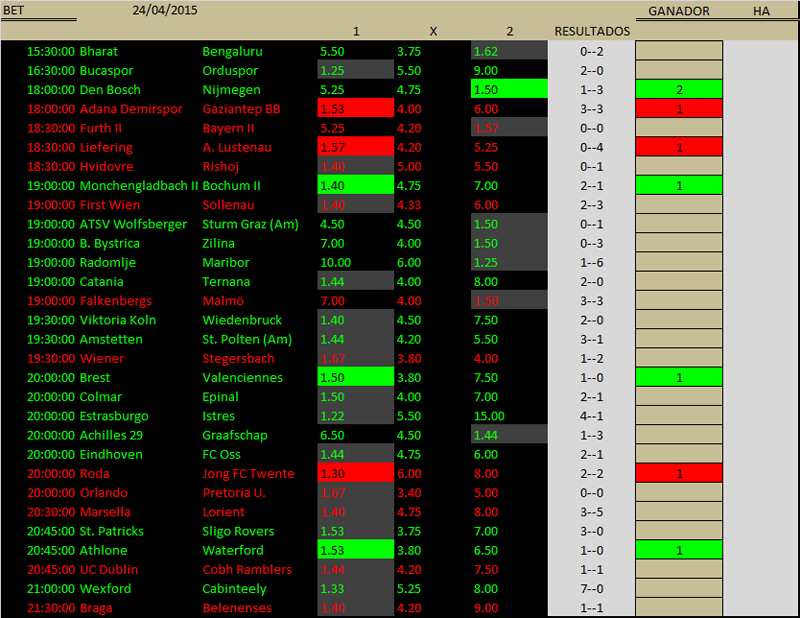
Task: Select the Bharat team cell
Action: (98, 52)
